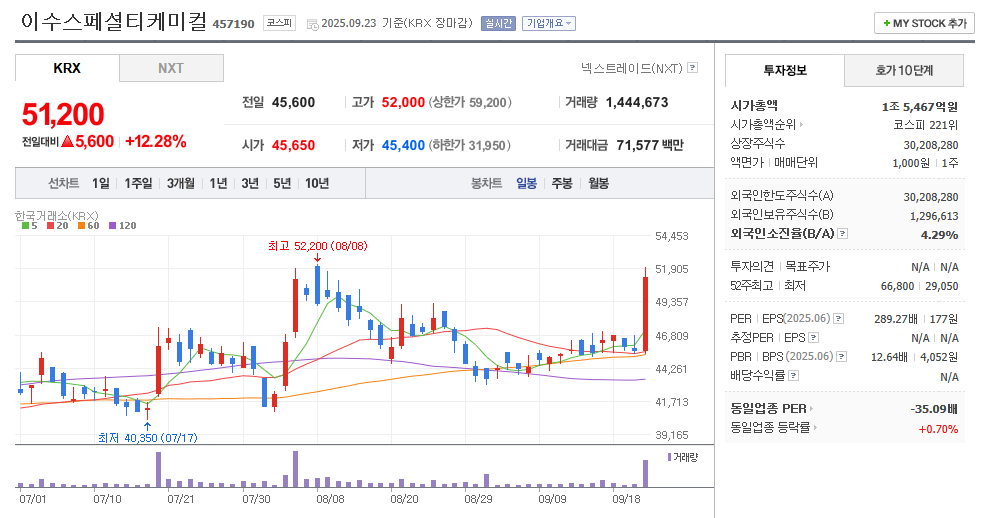Click the change percentage +12.28%
The height and width of the screenshot is (518, 984).
[x=156, y=141]
